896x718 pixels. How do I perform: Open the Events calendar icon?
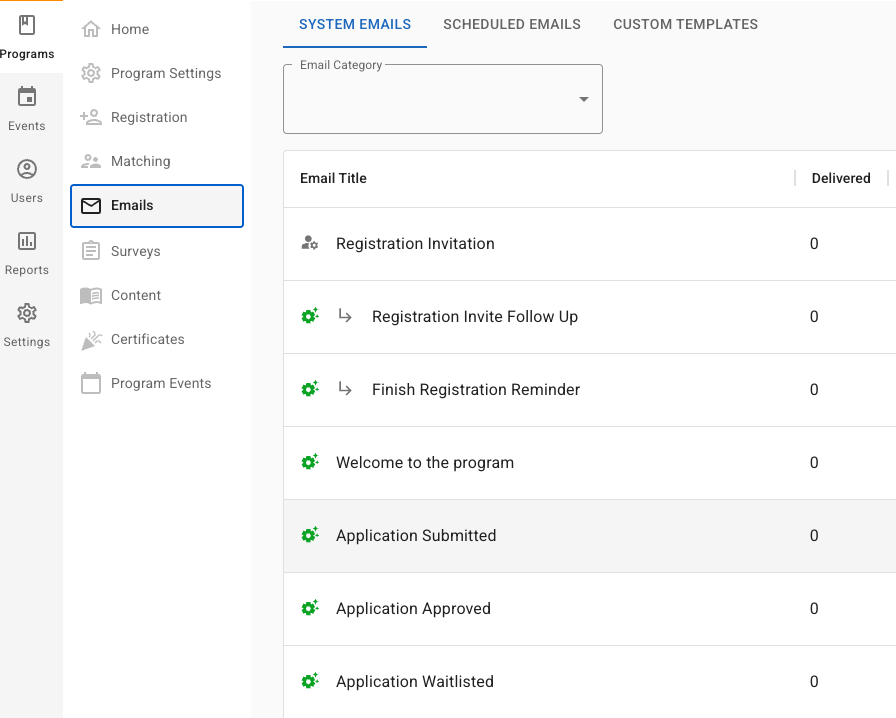(x=27, y=97)
